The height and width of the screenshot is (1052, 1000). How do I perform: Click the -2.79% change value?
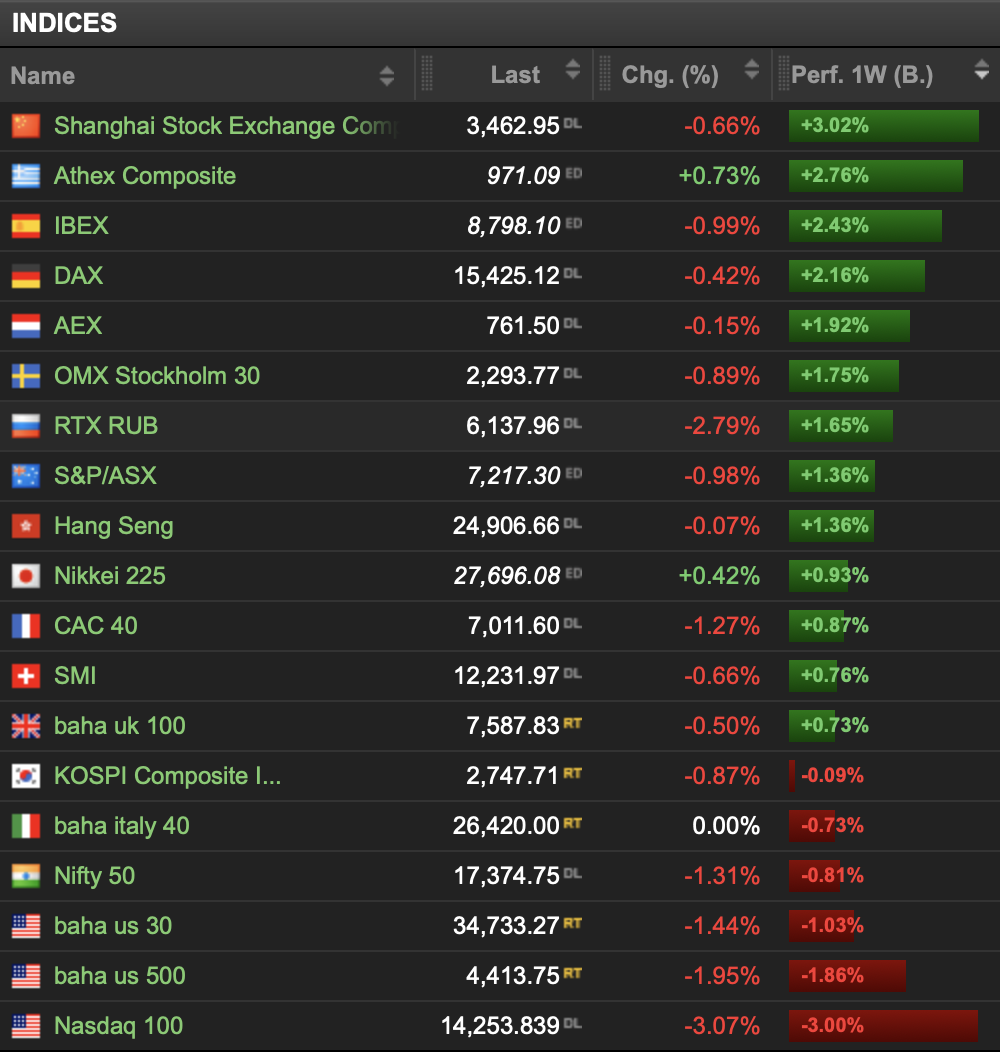click(722, 425)
